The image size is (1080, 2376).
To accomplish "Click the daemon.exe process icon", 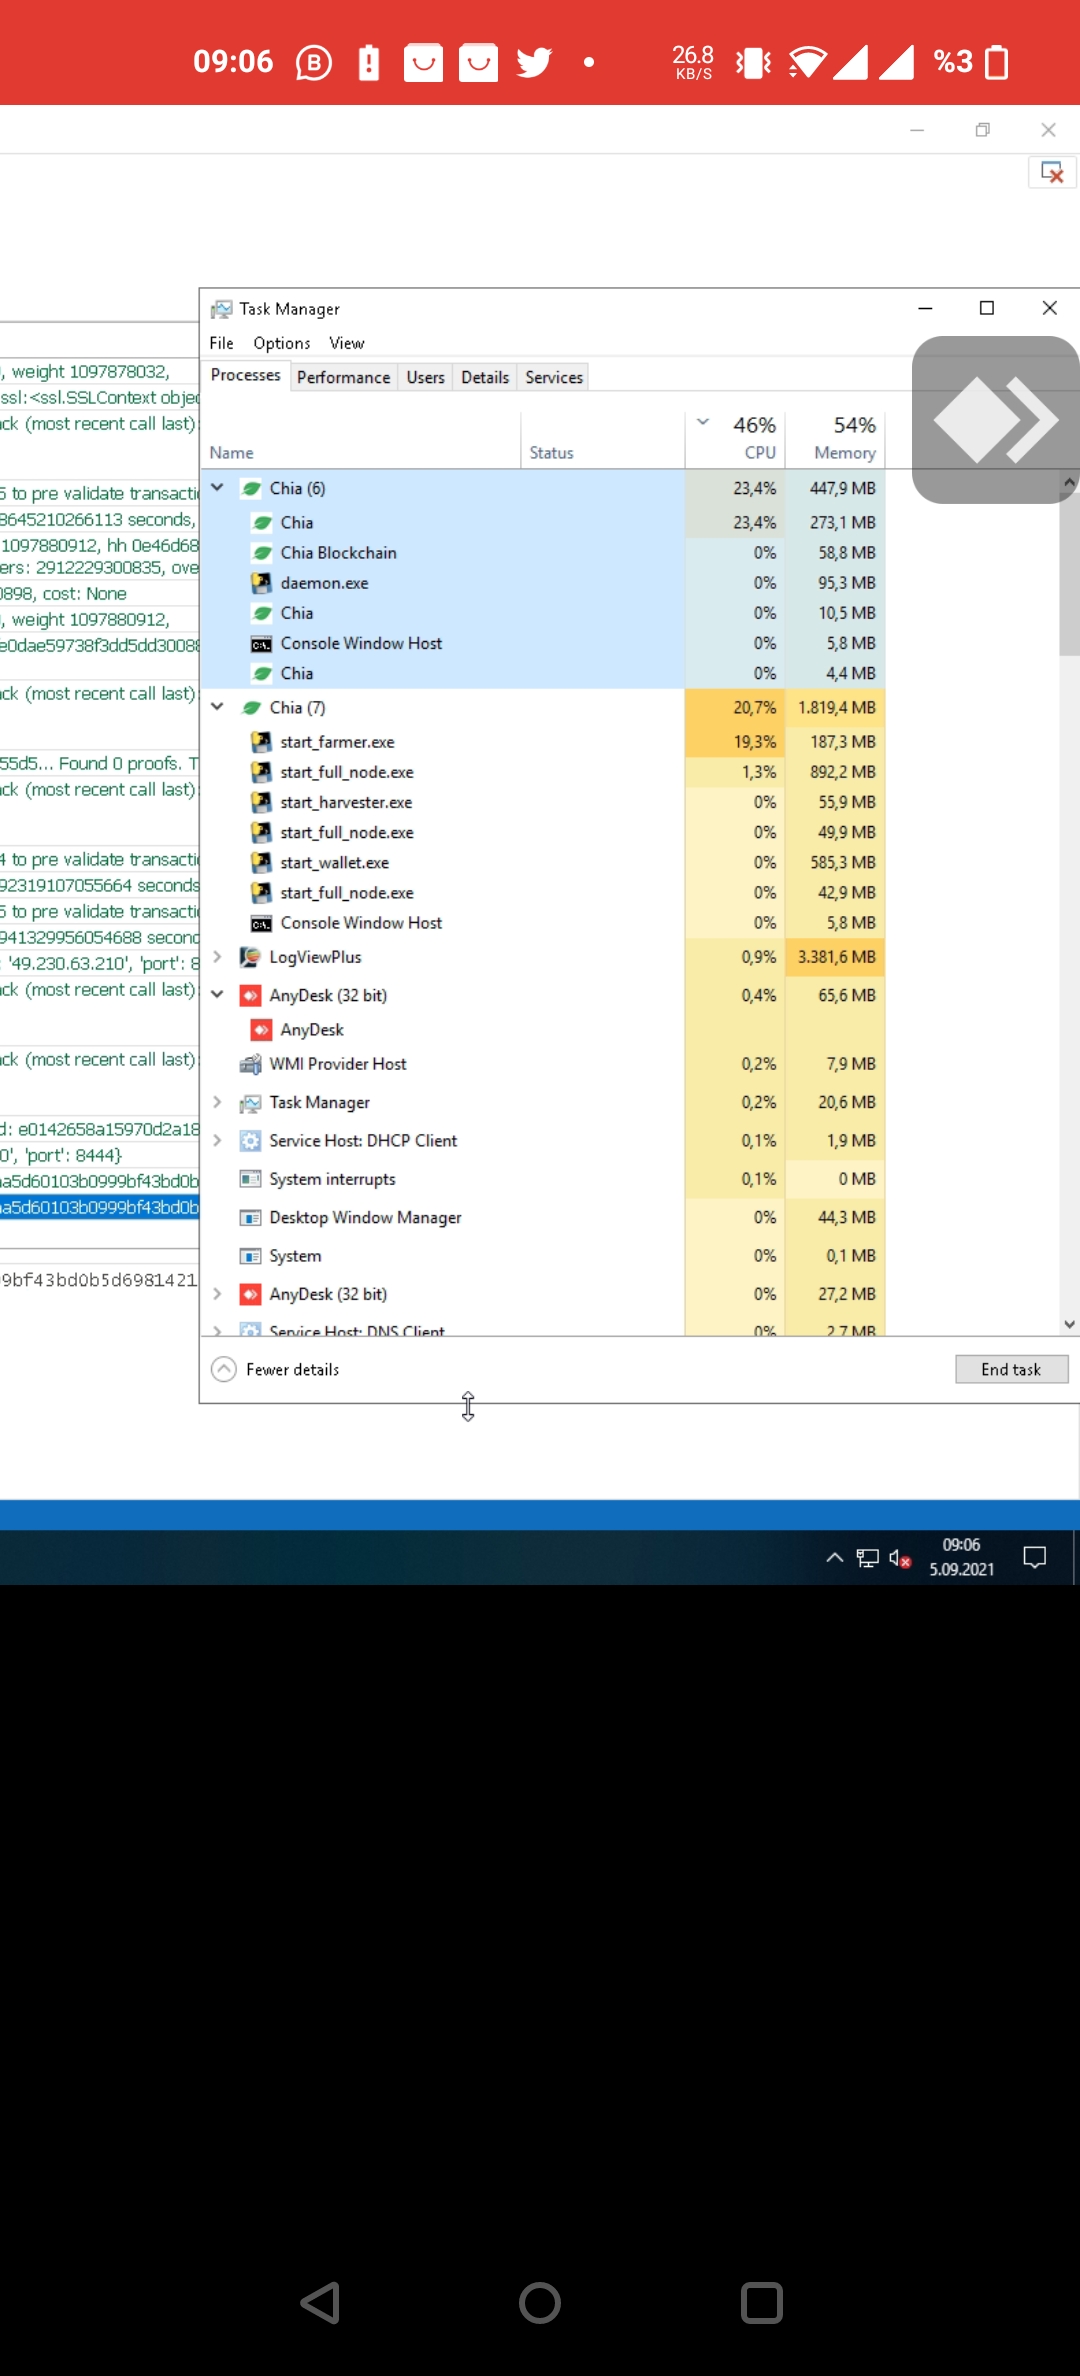I will [x=262, y=583].
